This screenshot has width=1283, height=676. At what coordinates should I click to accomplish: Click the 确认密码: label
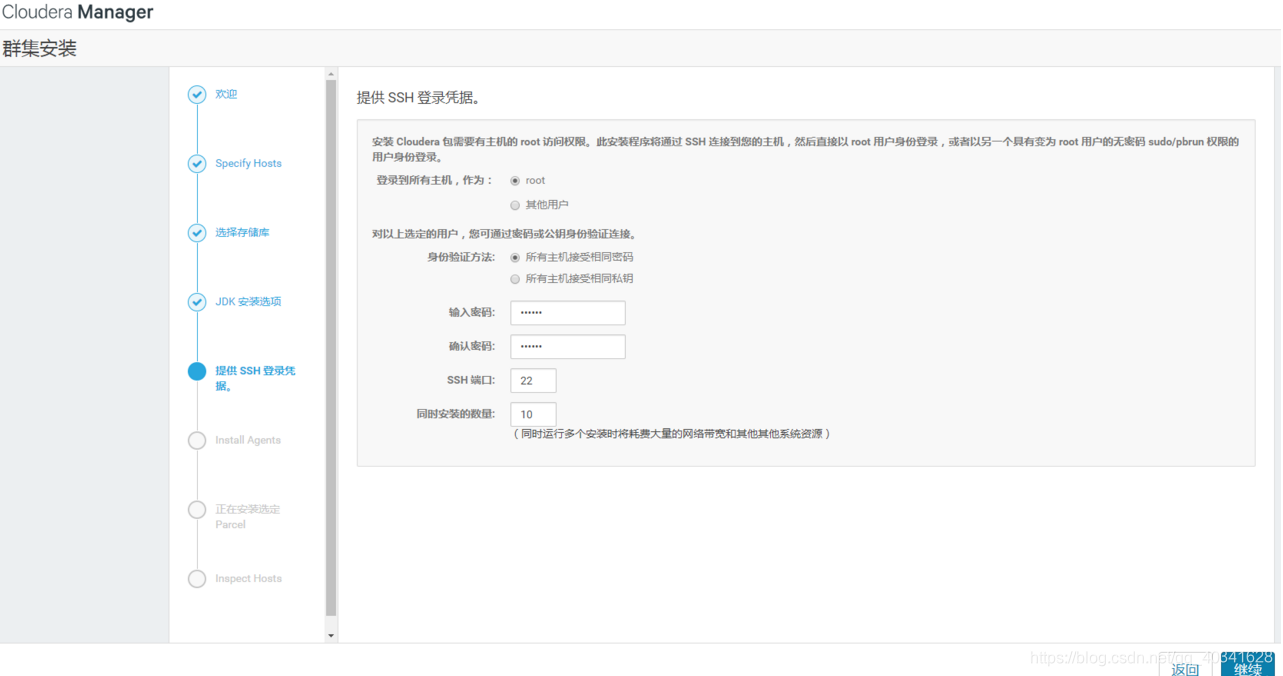472,347
